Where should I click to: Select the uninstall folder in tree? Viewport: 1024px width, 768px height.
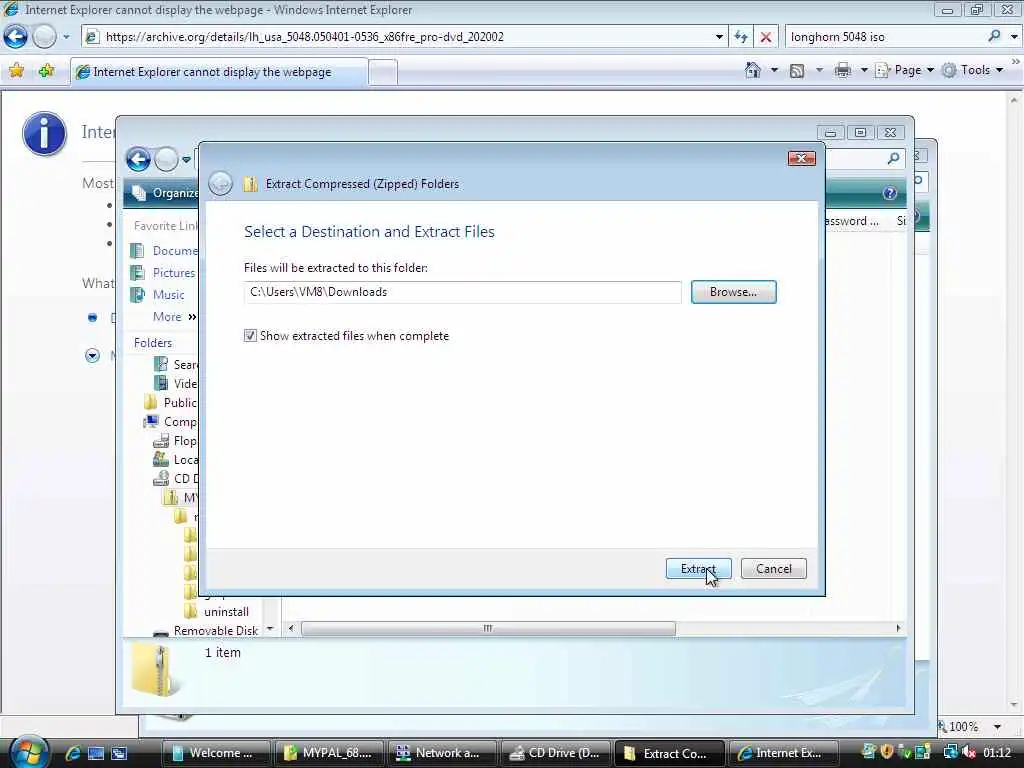pyautogui.click(x=218, y=612)
